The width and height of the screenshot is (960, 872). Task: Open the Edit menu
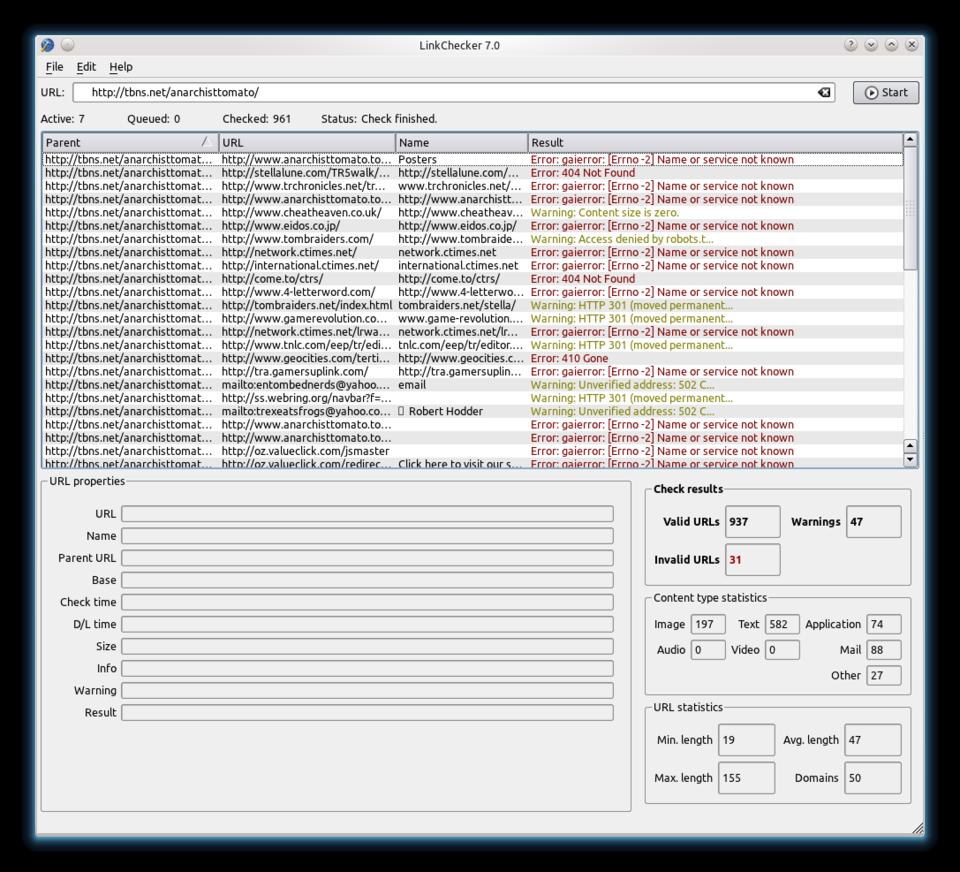coord(86,67)
